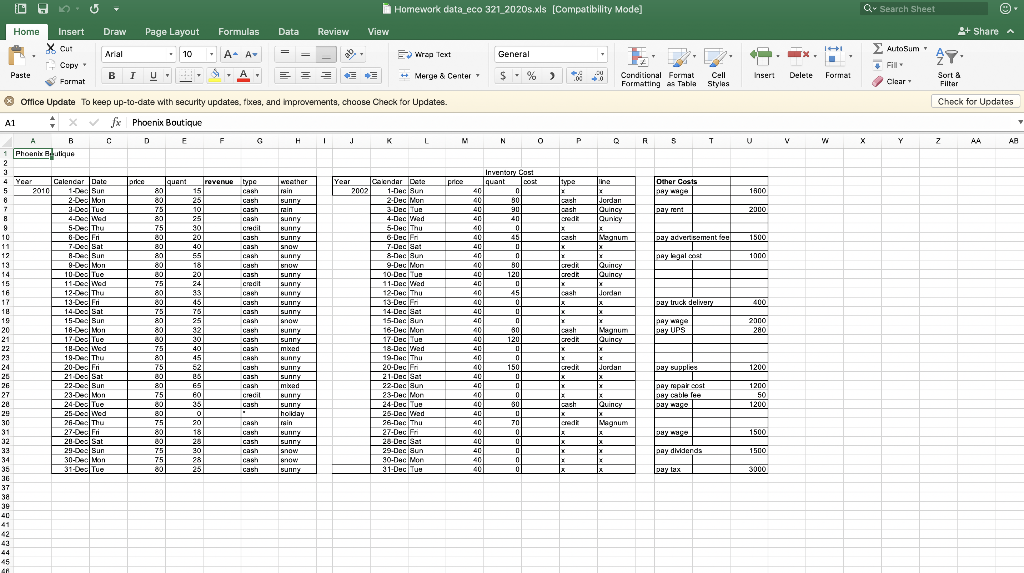
Task: Click the Name Box showing A1
Action: [25, 122]
